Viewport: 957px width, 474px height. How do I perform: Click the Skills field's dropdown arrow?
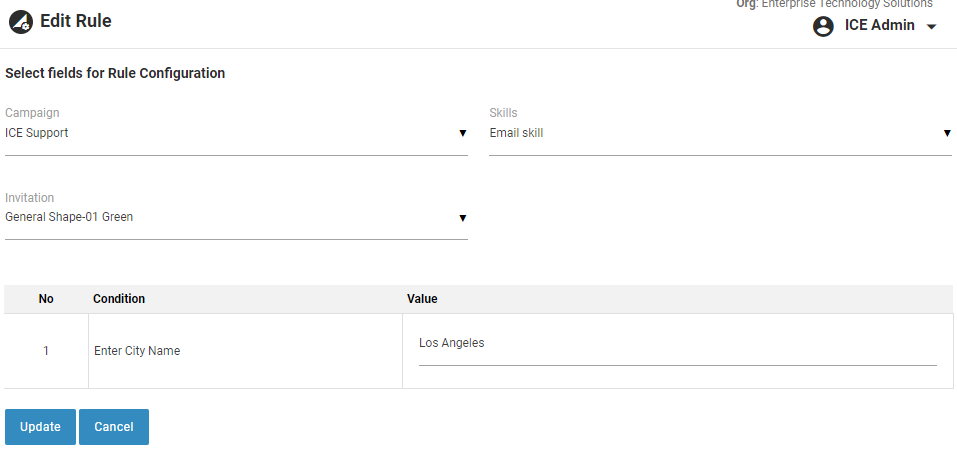point(946,133)
